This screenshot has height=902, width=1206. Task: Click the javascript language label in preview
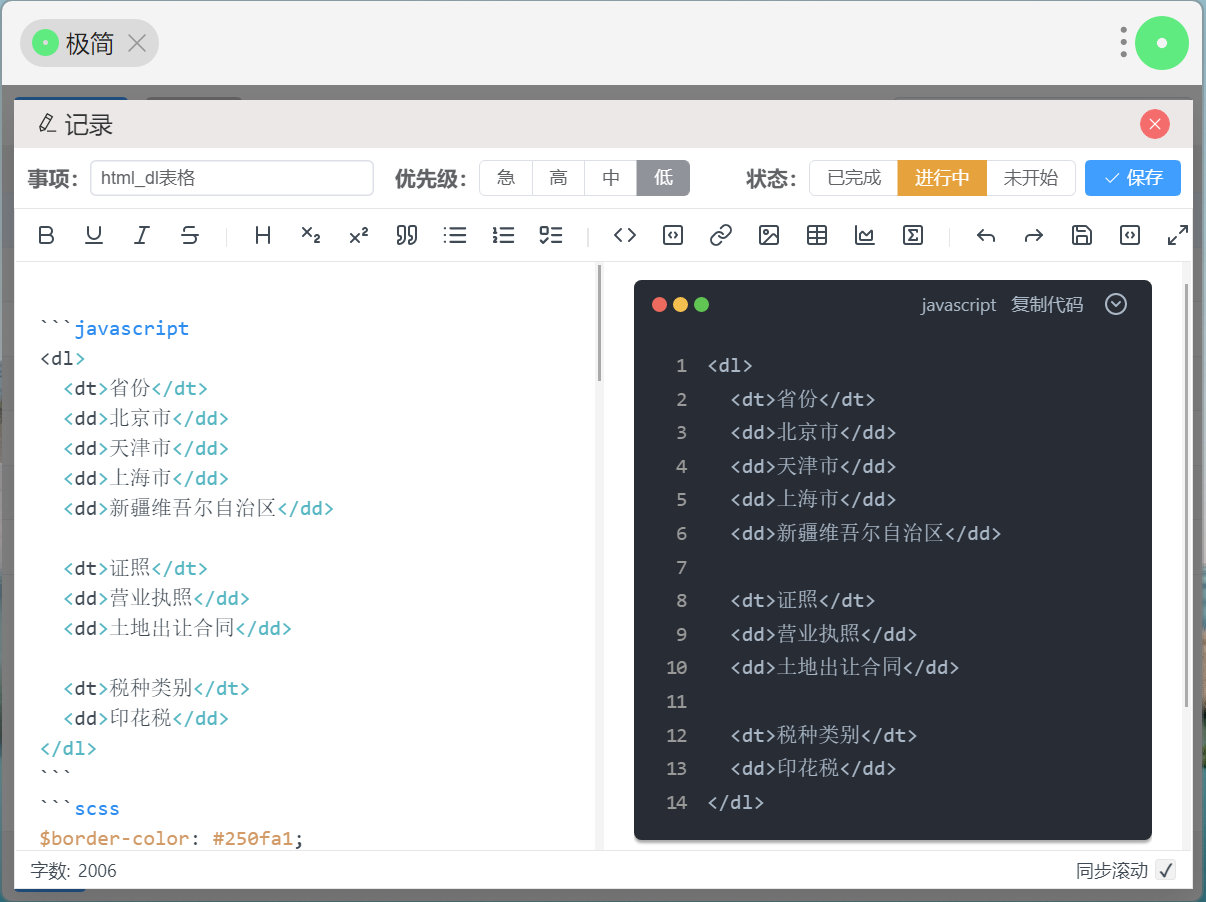[x=959, y=305]
